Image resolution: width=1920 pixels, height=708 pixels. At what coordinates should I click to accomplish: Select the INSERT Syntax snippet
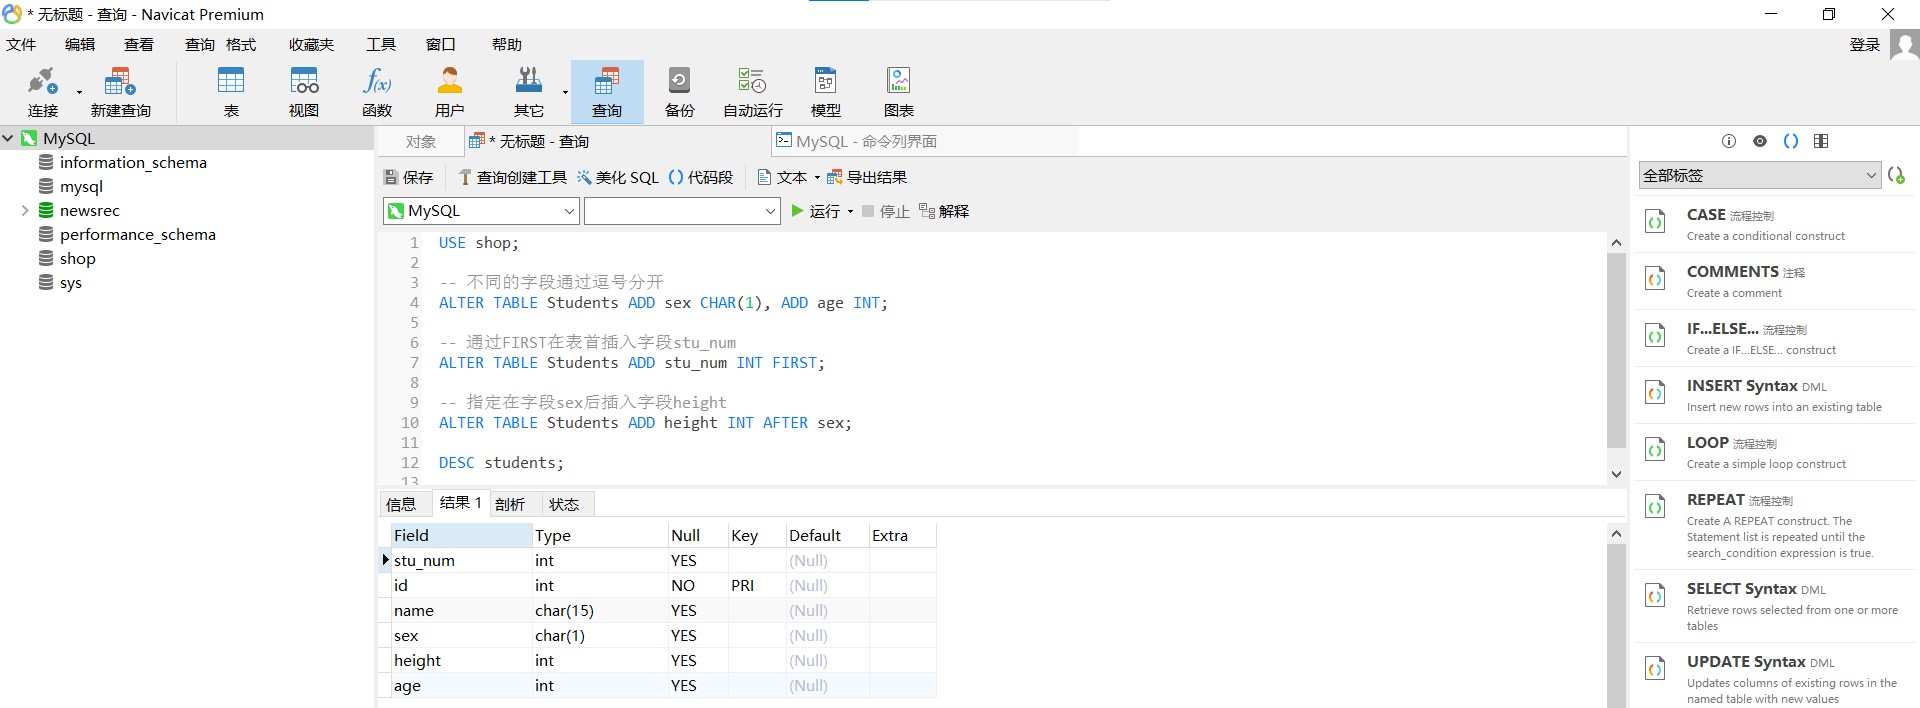click(x=1777, y=395)
